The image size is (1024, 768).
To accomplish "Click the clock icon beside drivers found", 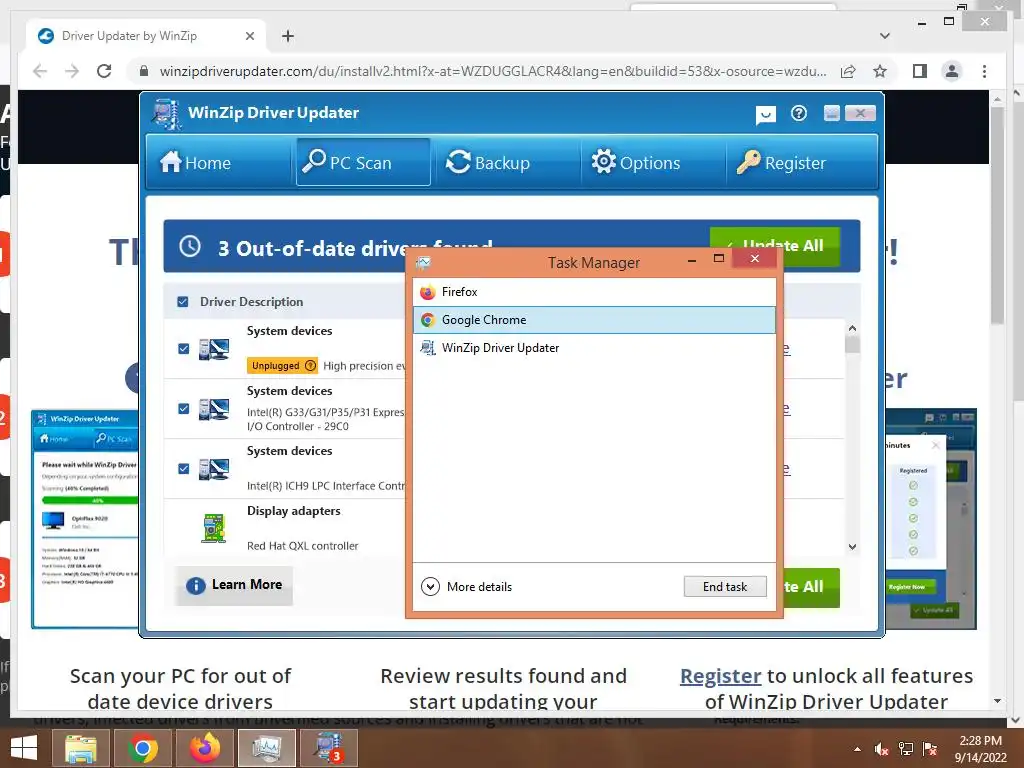I will click(x=190, y=246).
